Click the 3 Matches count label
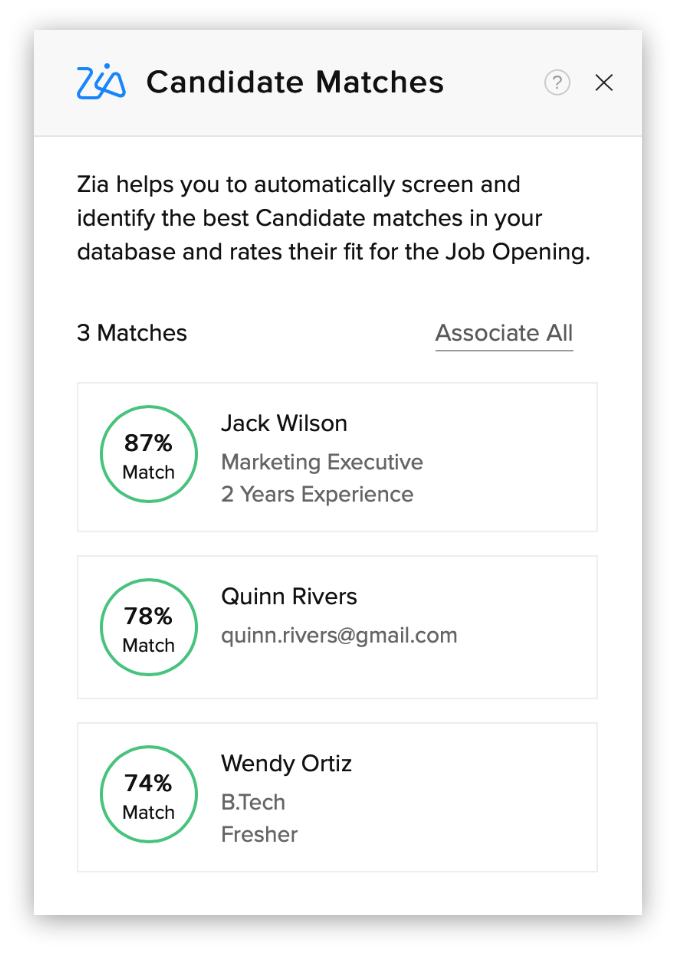This screenshot has width=676, height=953. coord(132,333)
